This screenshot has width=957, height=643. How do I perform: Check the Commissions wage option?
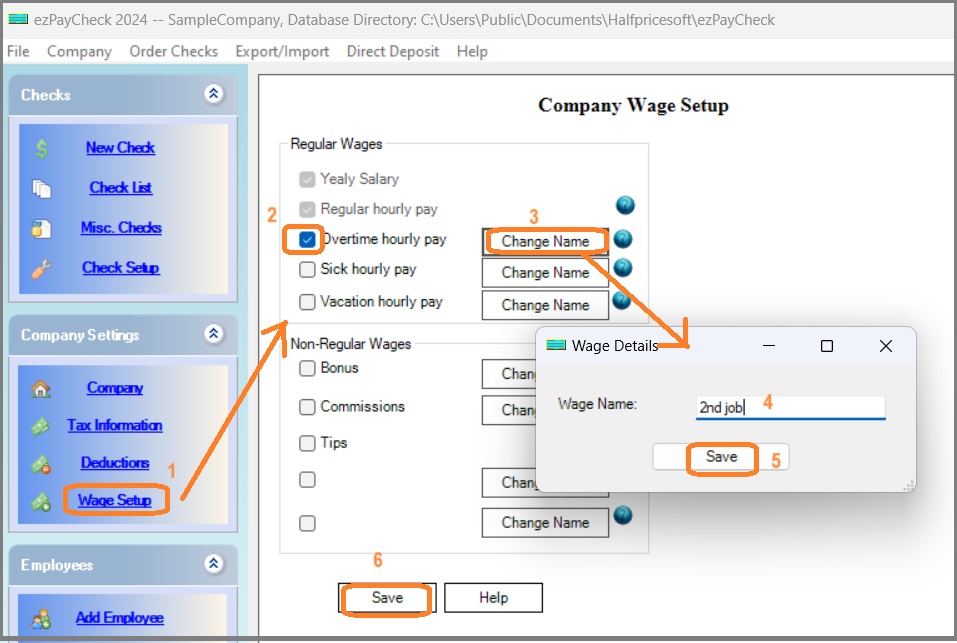tap(307, 407)
